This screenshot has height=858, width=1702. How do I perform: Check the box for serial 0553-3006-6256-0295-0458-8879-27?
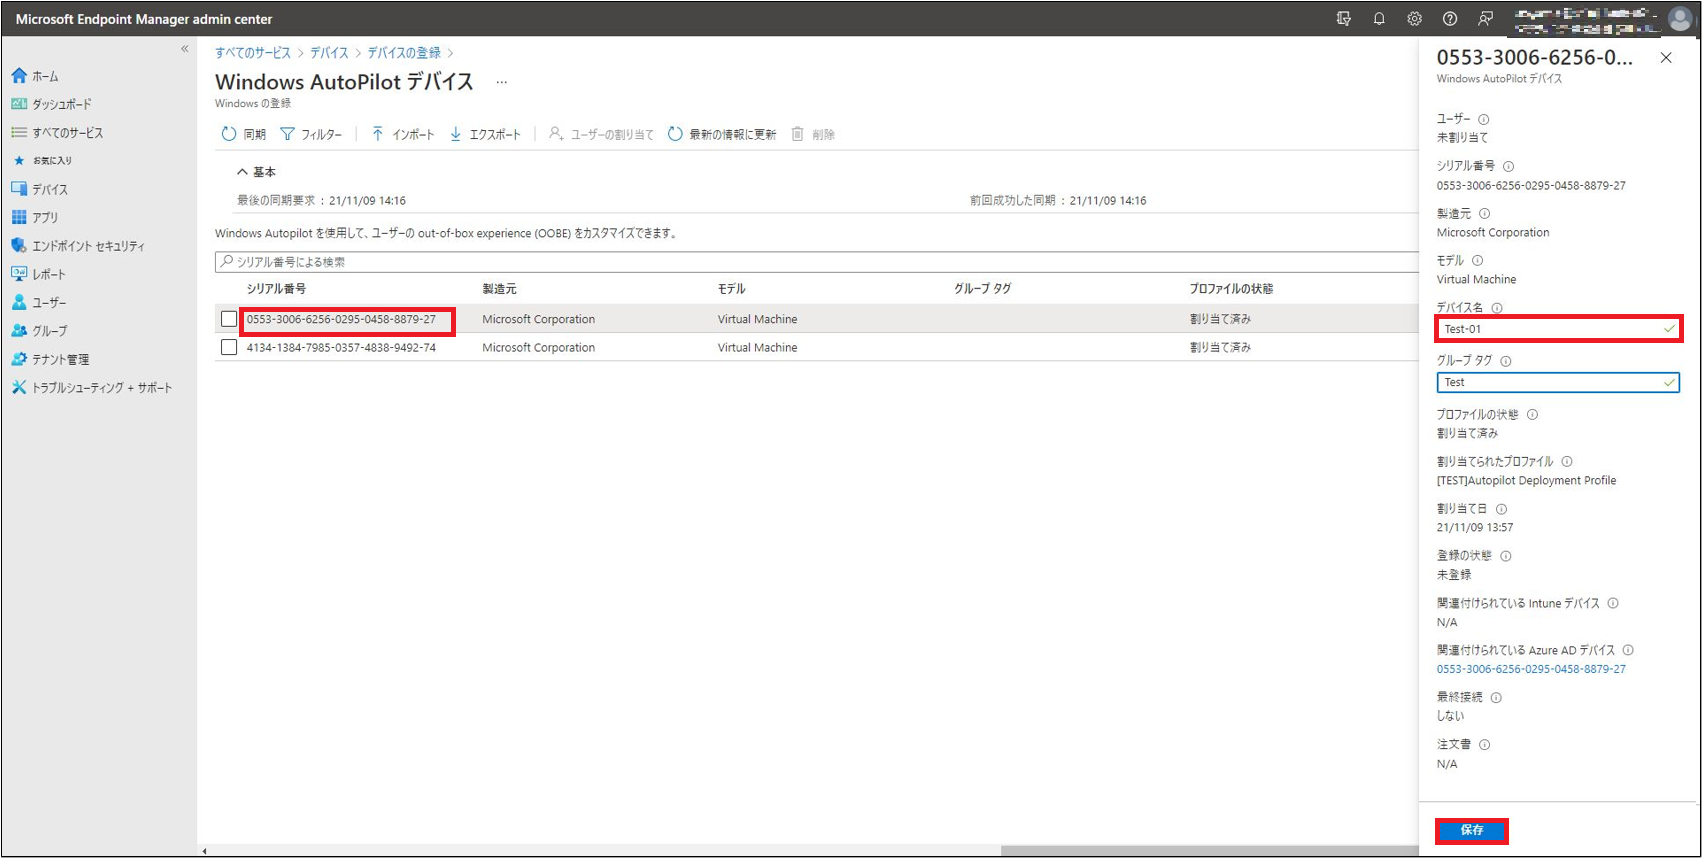[229, 319]
